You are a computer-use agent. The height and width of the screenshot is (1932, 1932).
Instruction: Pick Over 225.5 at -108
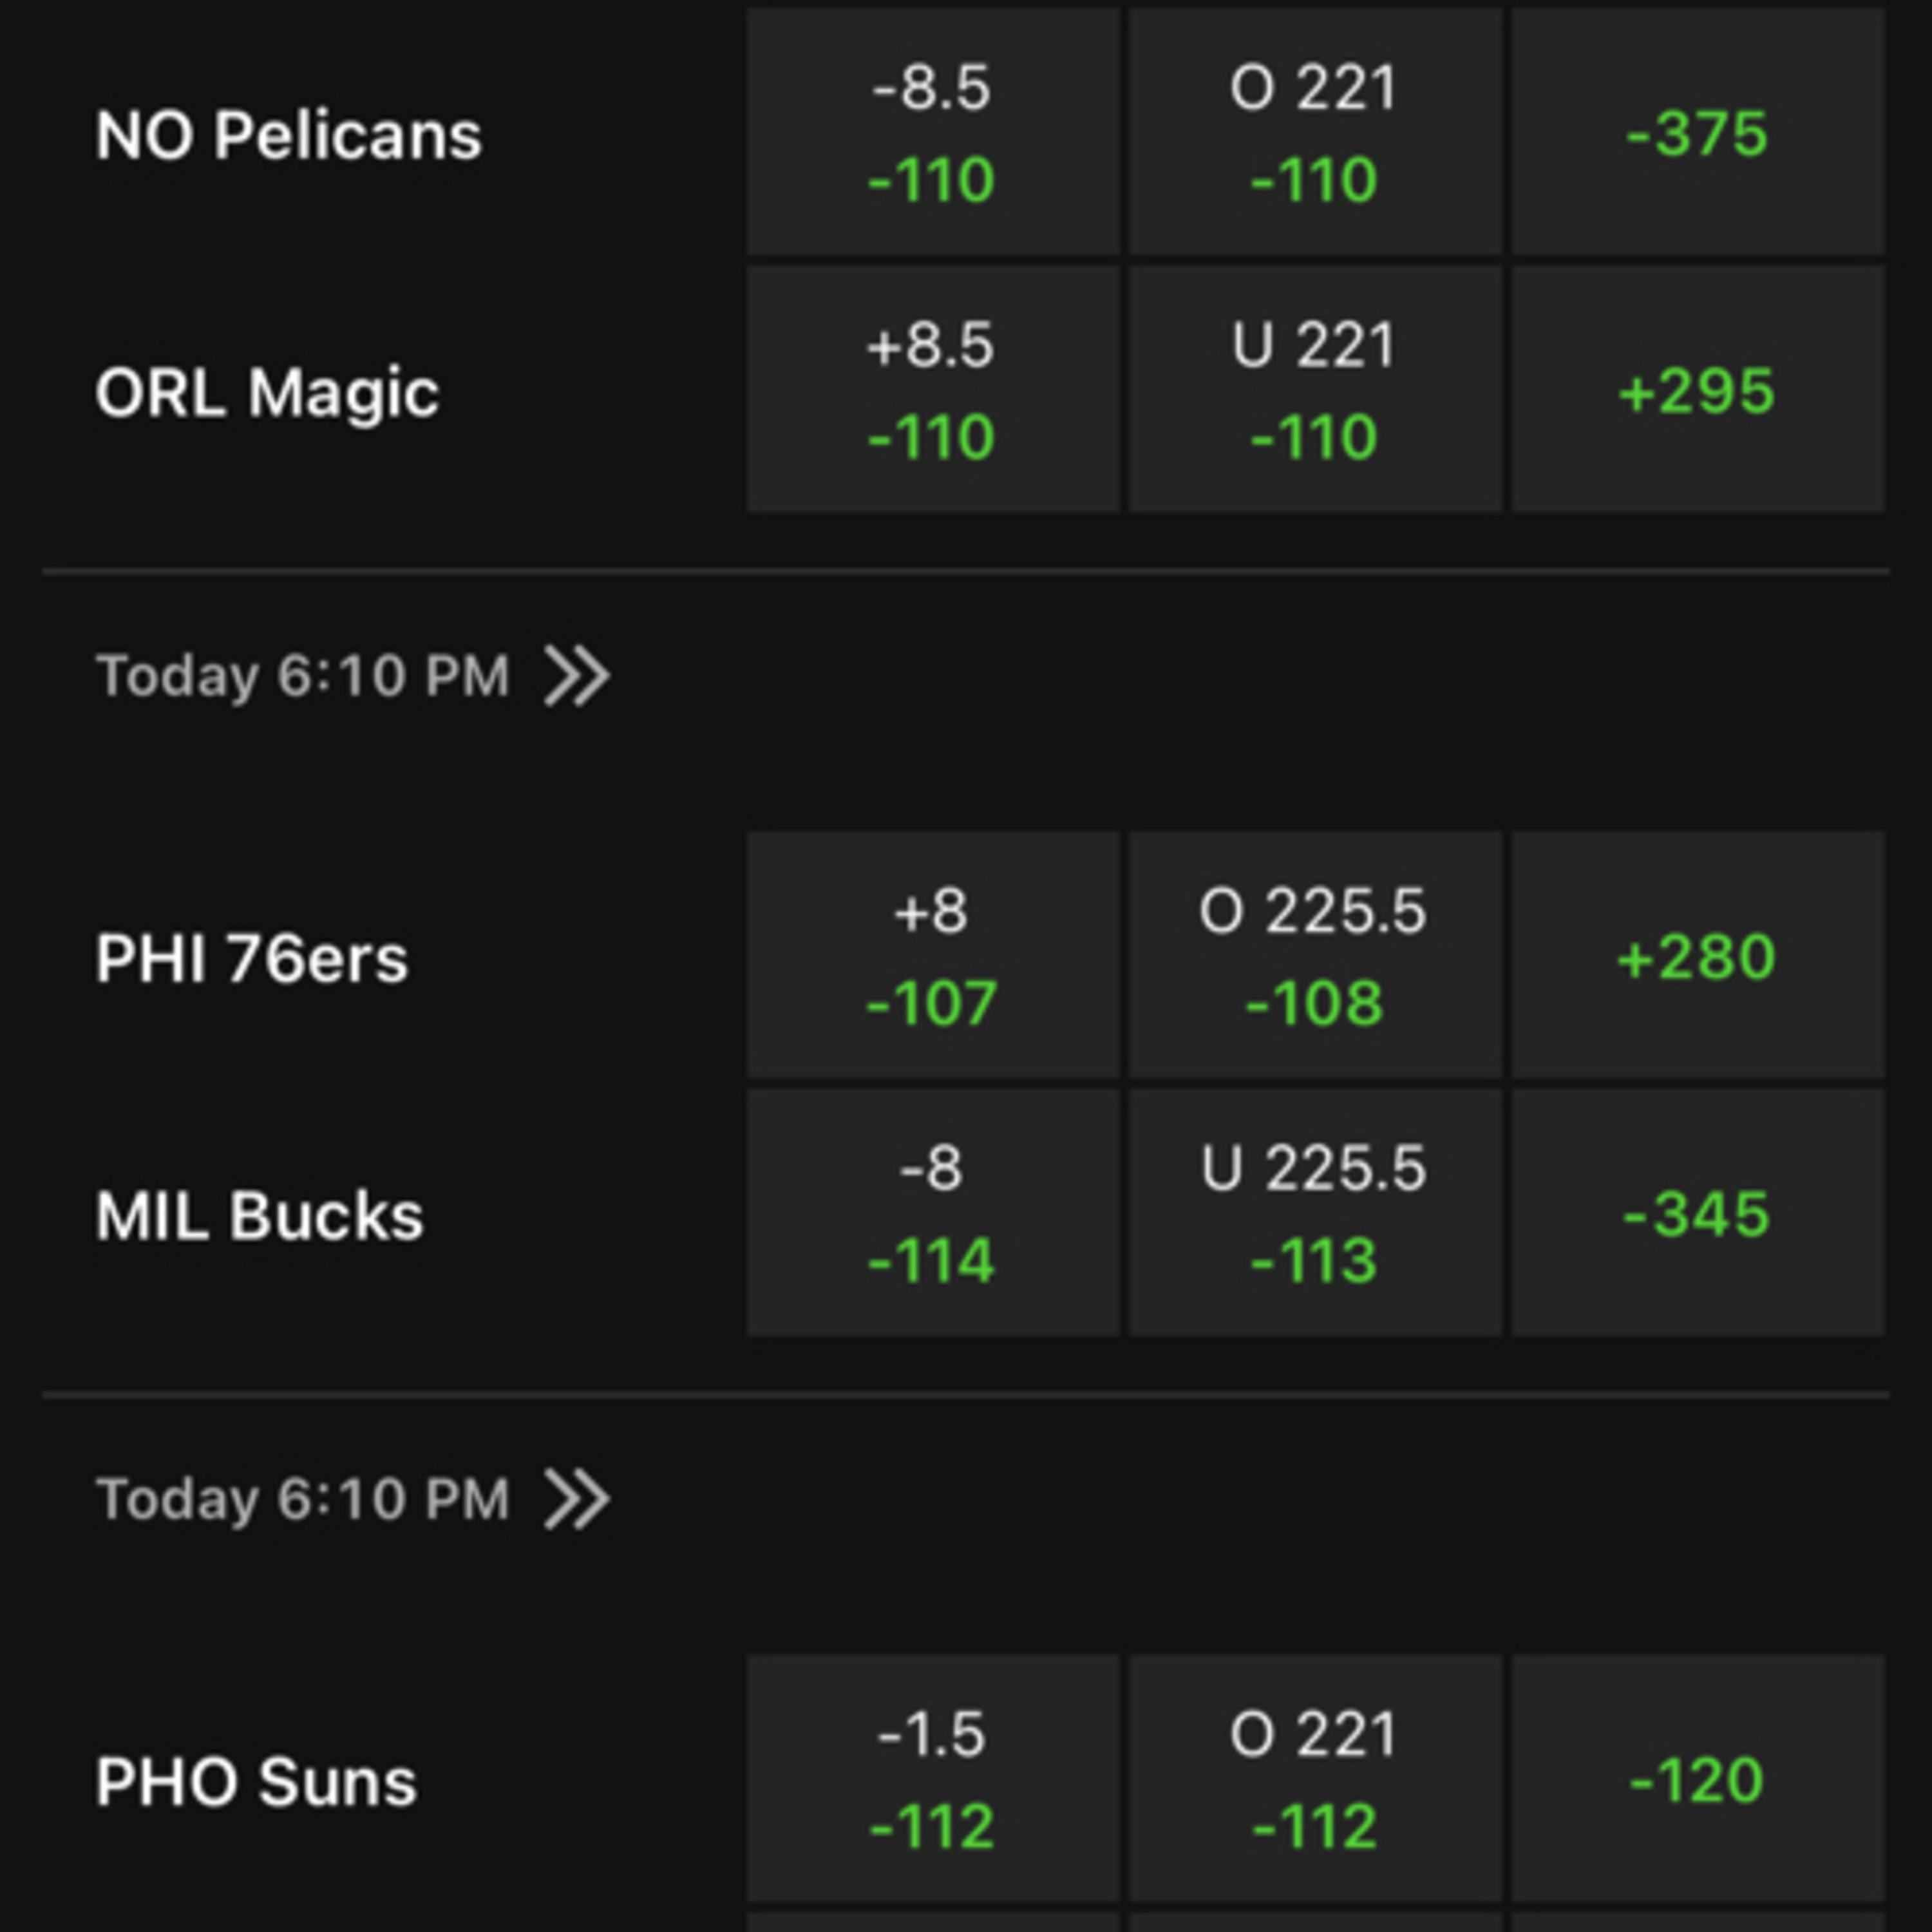click(1314, 955)
